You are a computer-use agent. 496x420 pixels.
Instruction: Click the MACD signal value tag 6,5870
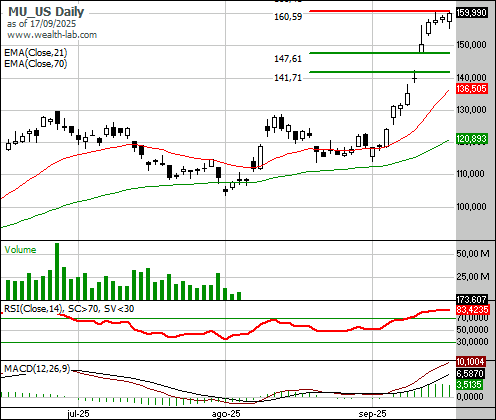click(x=470, y=373)
